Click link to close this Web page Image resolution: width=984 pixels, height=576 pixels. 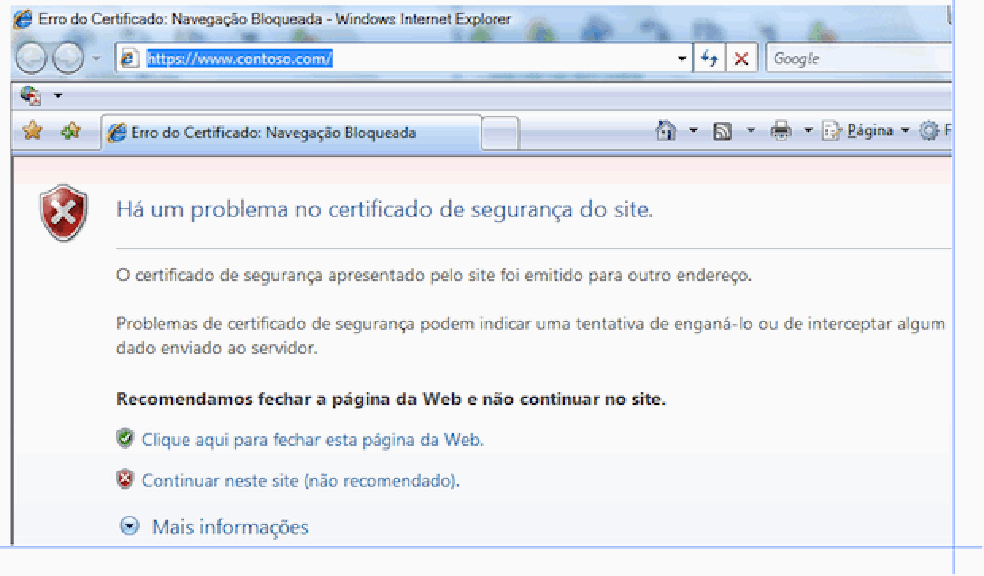[x=317, y=438]
